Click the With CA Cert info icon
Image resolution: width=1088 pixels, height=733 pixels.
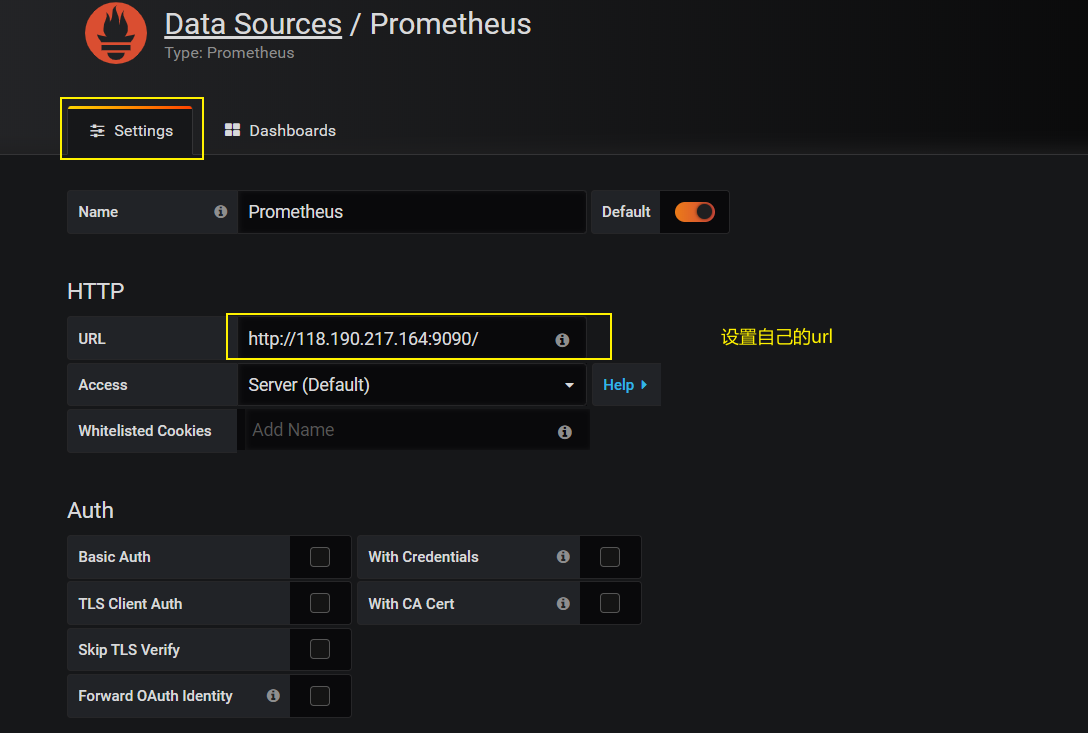[563, 604]
